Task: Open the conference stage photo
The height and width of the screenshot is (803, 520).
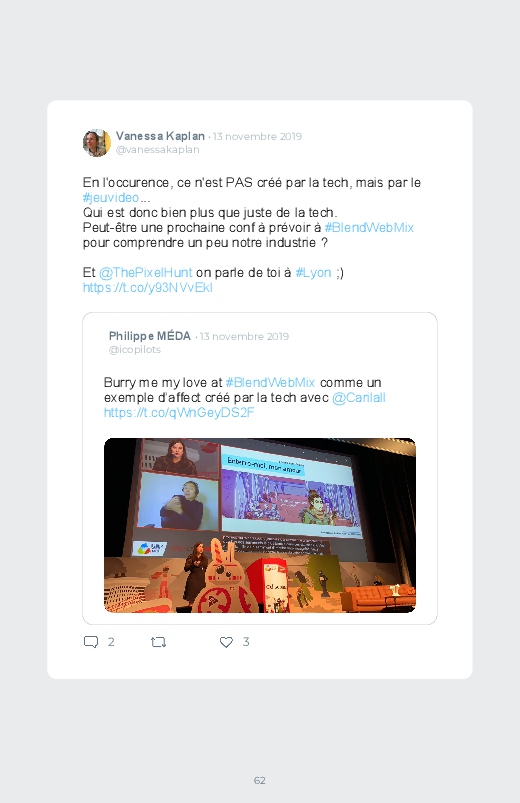Action: [x=260, y=525]
